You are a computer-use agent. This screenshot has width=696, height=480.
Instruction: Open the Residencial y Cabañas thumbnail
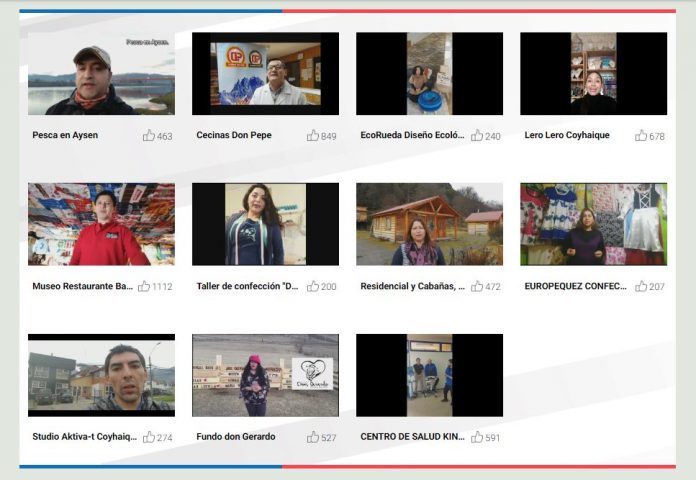click(x=430, y=224)
